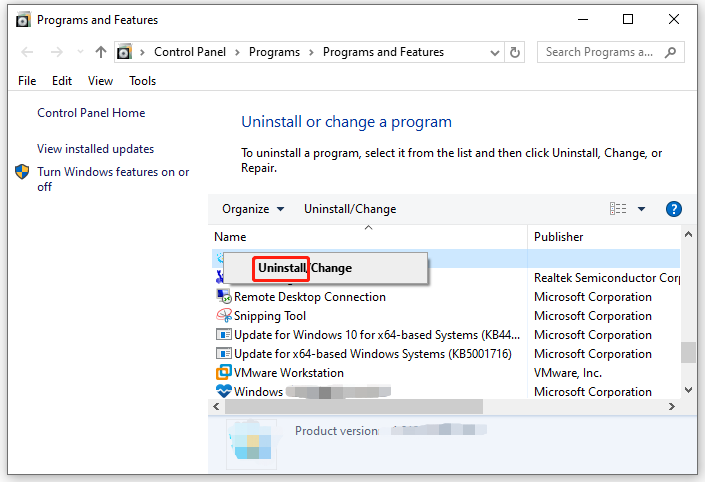Viewport: 705px width, 482px height.
Task: Click the icon of the KB44 Windows 10 update
Action: 223,335
